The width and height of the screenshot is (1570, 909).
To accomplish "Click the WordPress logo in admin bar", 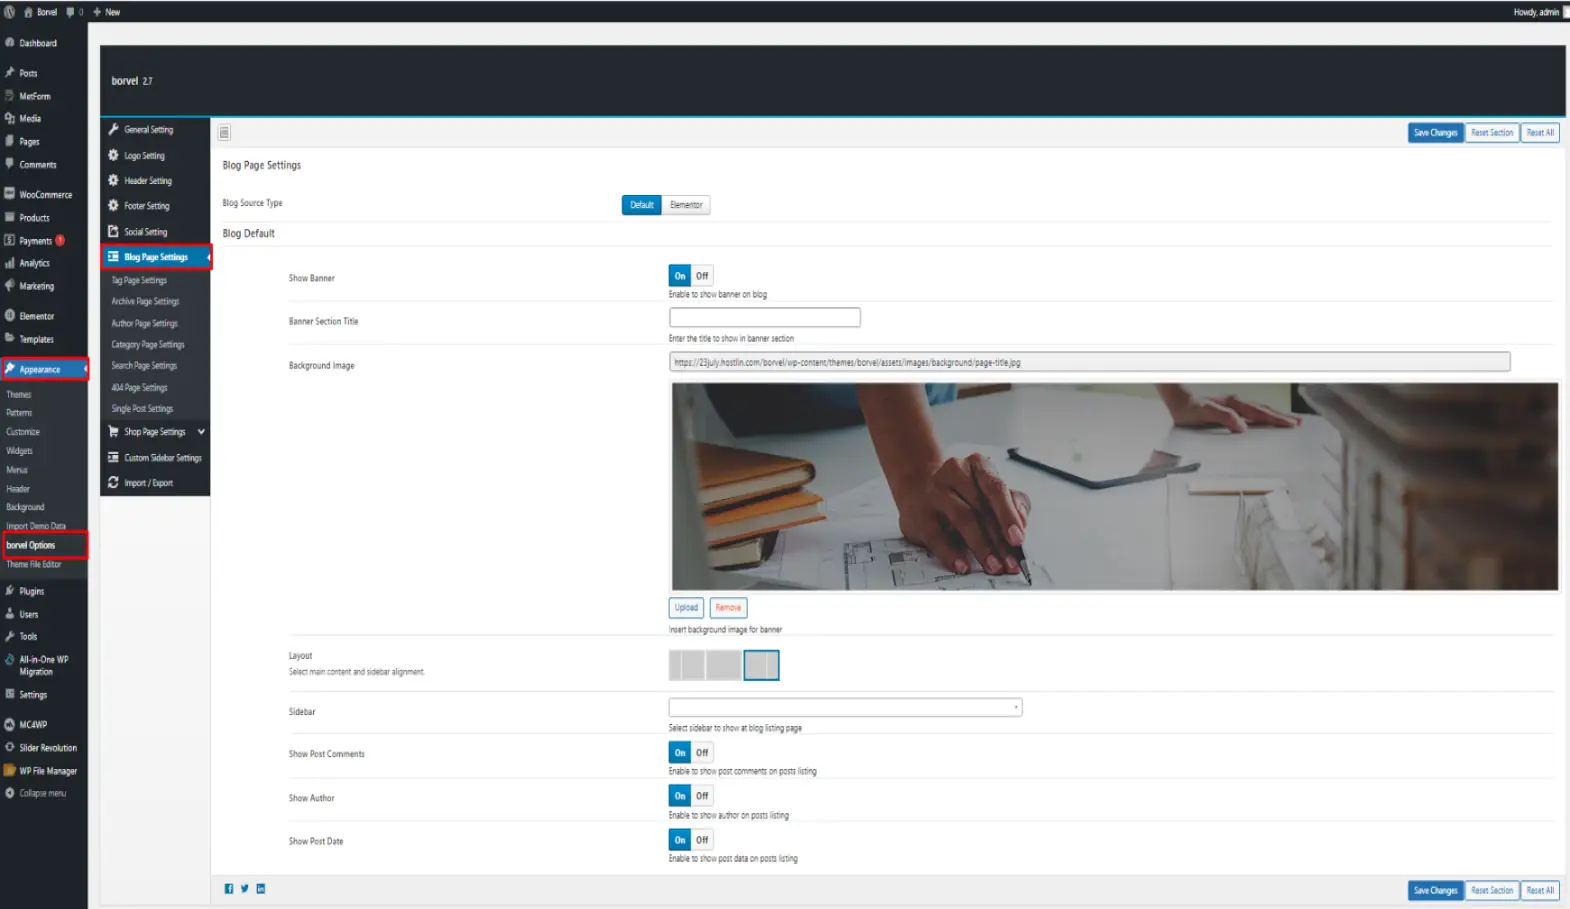I will point(10,12).
